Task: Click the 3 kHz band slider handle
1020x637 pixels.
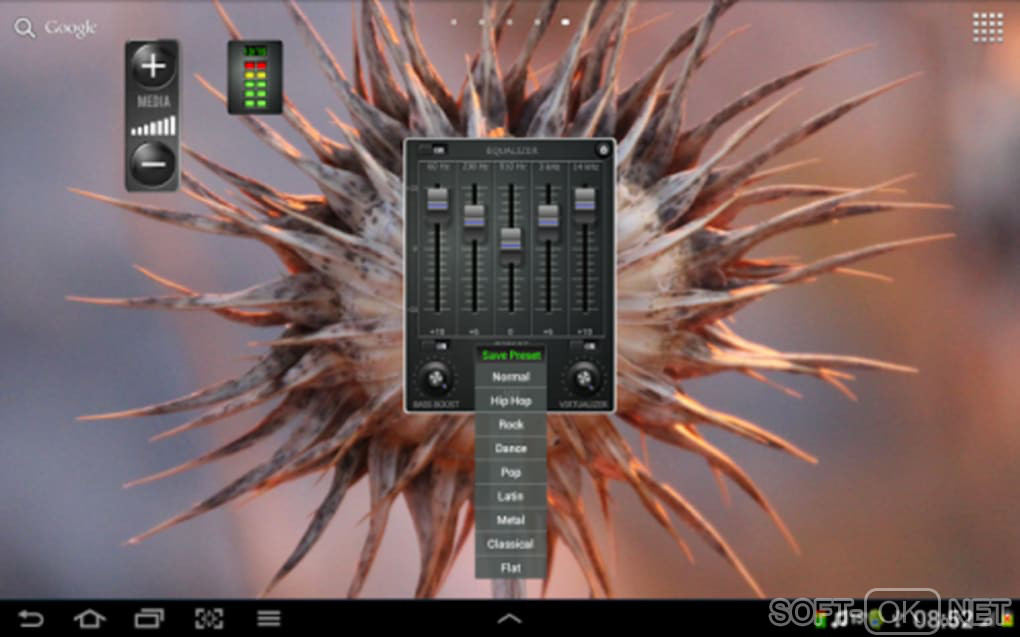Action: (x=548, y=215)
